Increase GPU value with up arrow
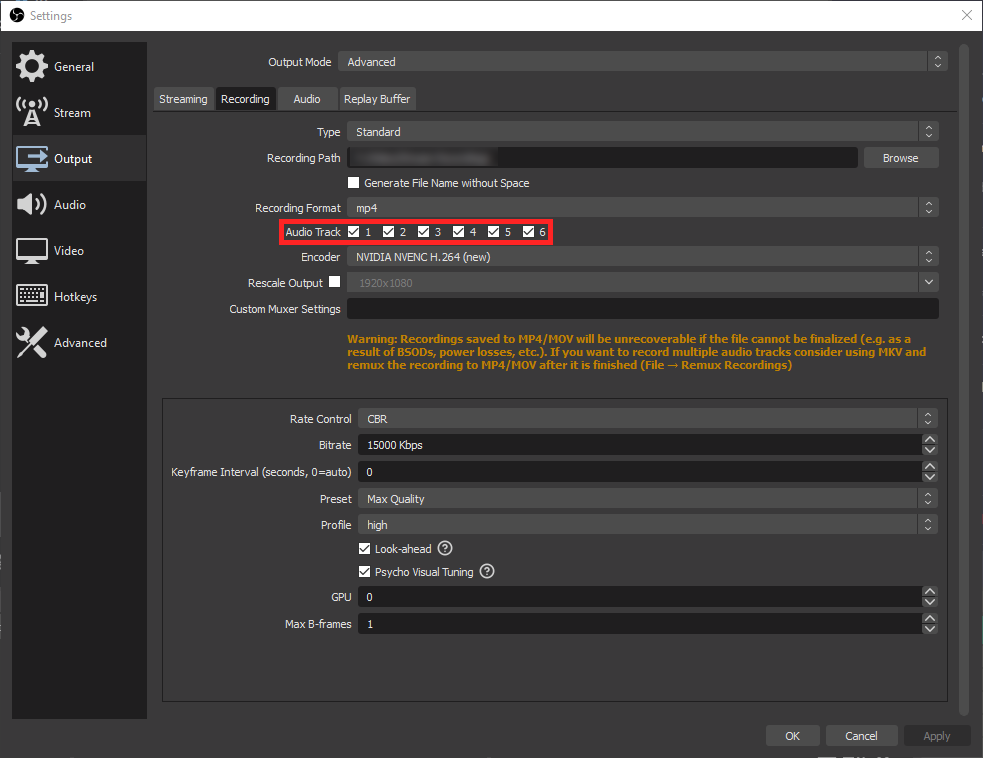 point(930,591)
